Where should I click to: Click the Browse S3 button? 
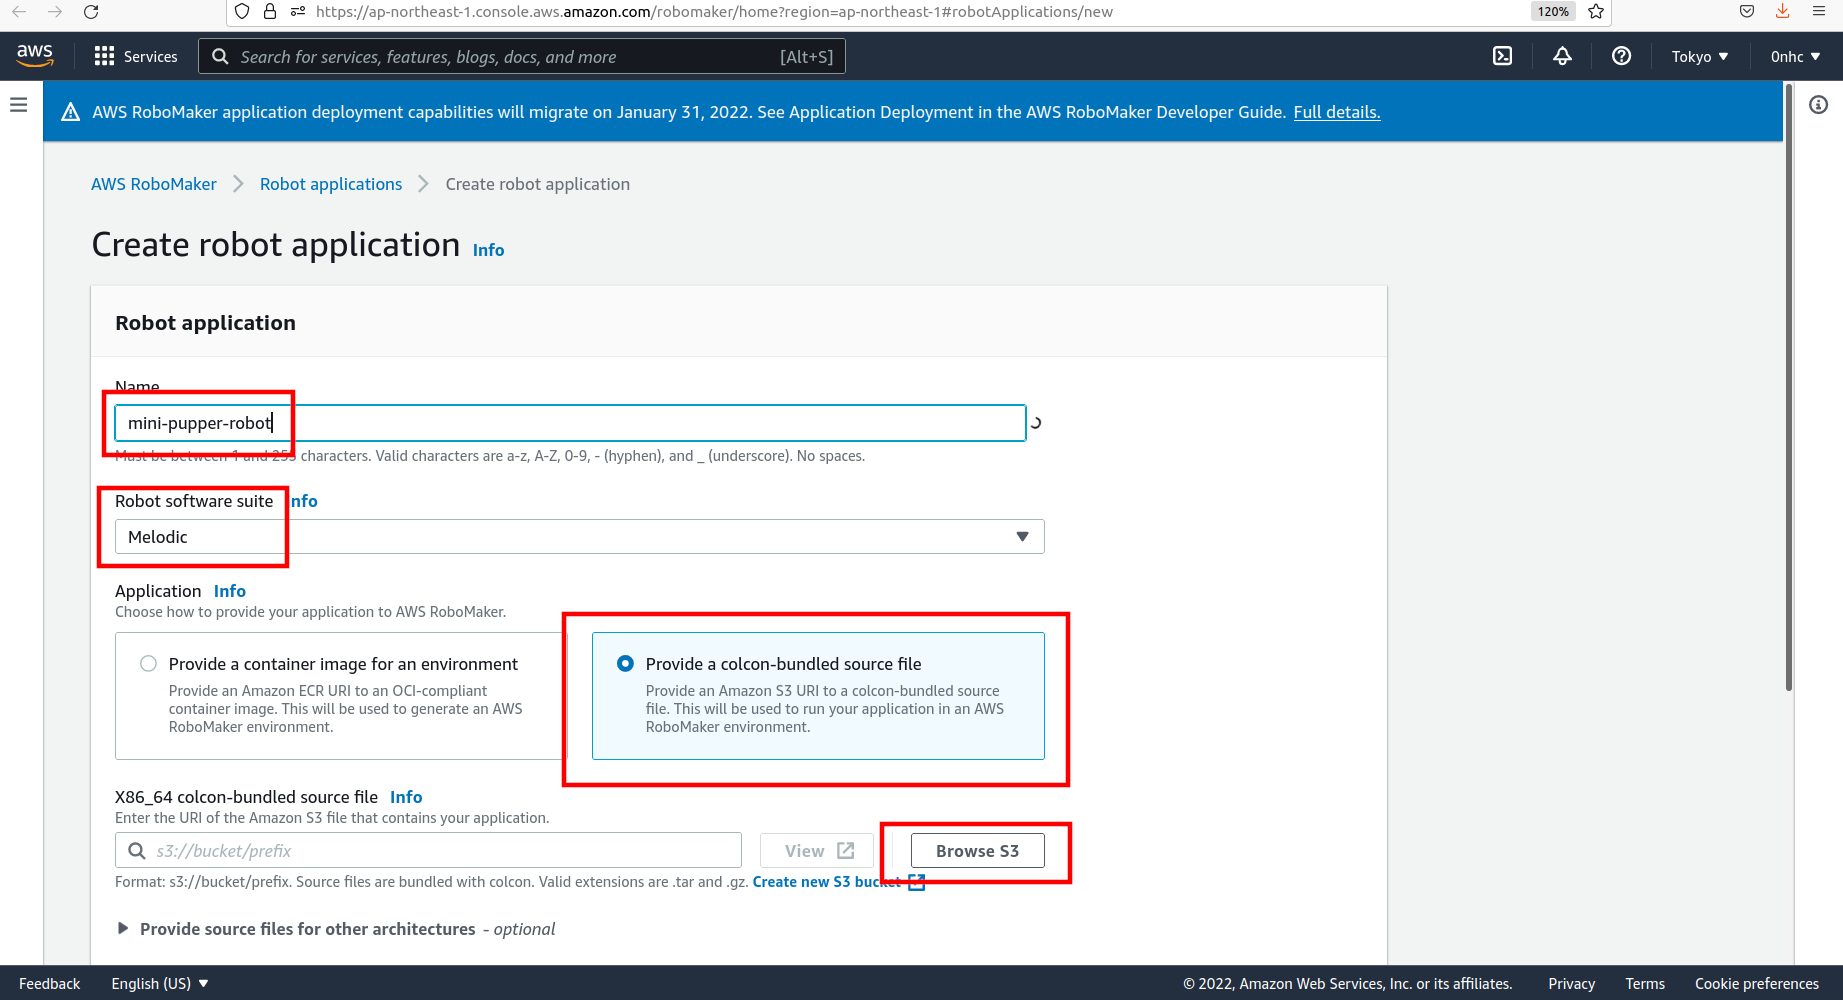977,851
